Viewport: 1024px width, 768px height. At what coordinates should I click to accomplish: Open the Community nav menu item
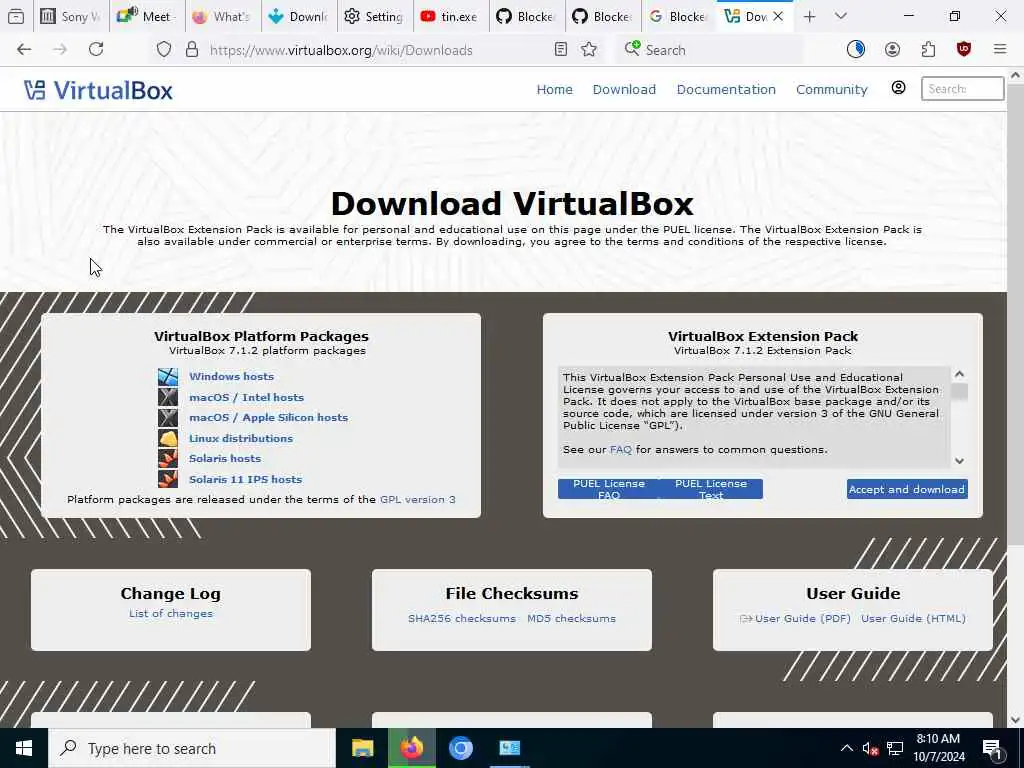[832, 89]
